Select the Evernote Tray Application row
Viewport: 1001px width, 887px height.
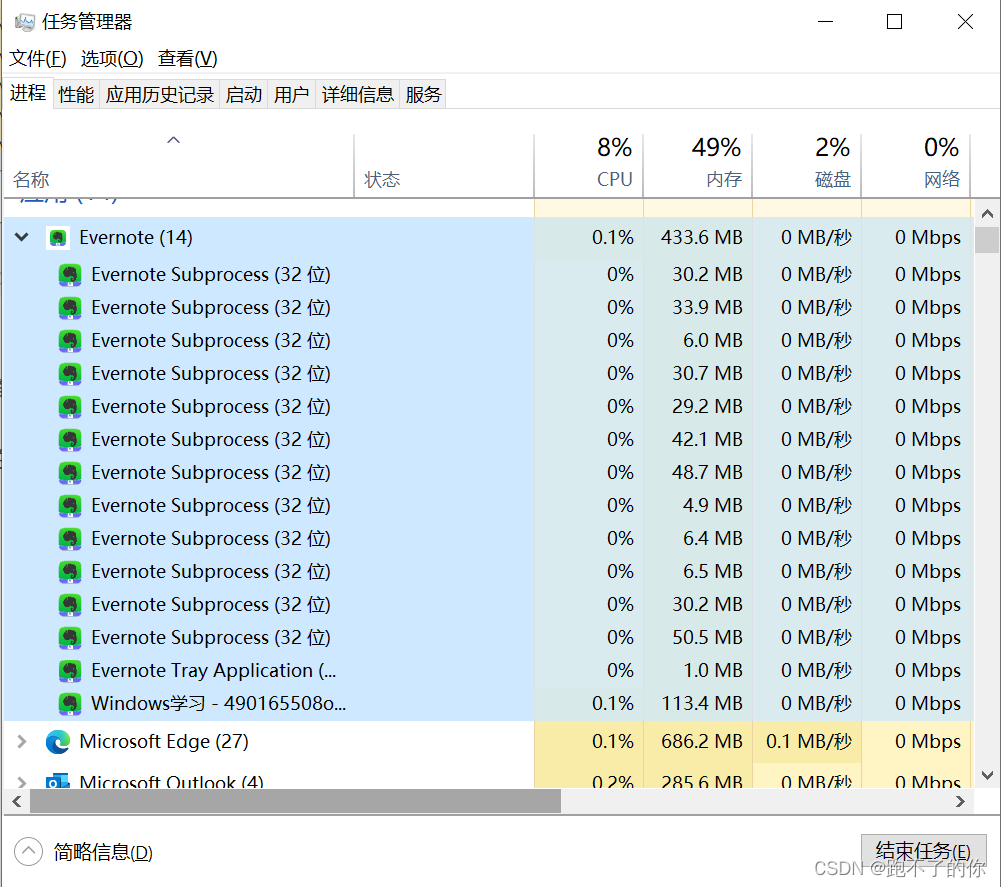pos(489,671)
